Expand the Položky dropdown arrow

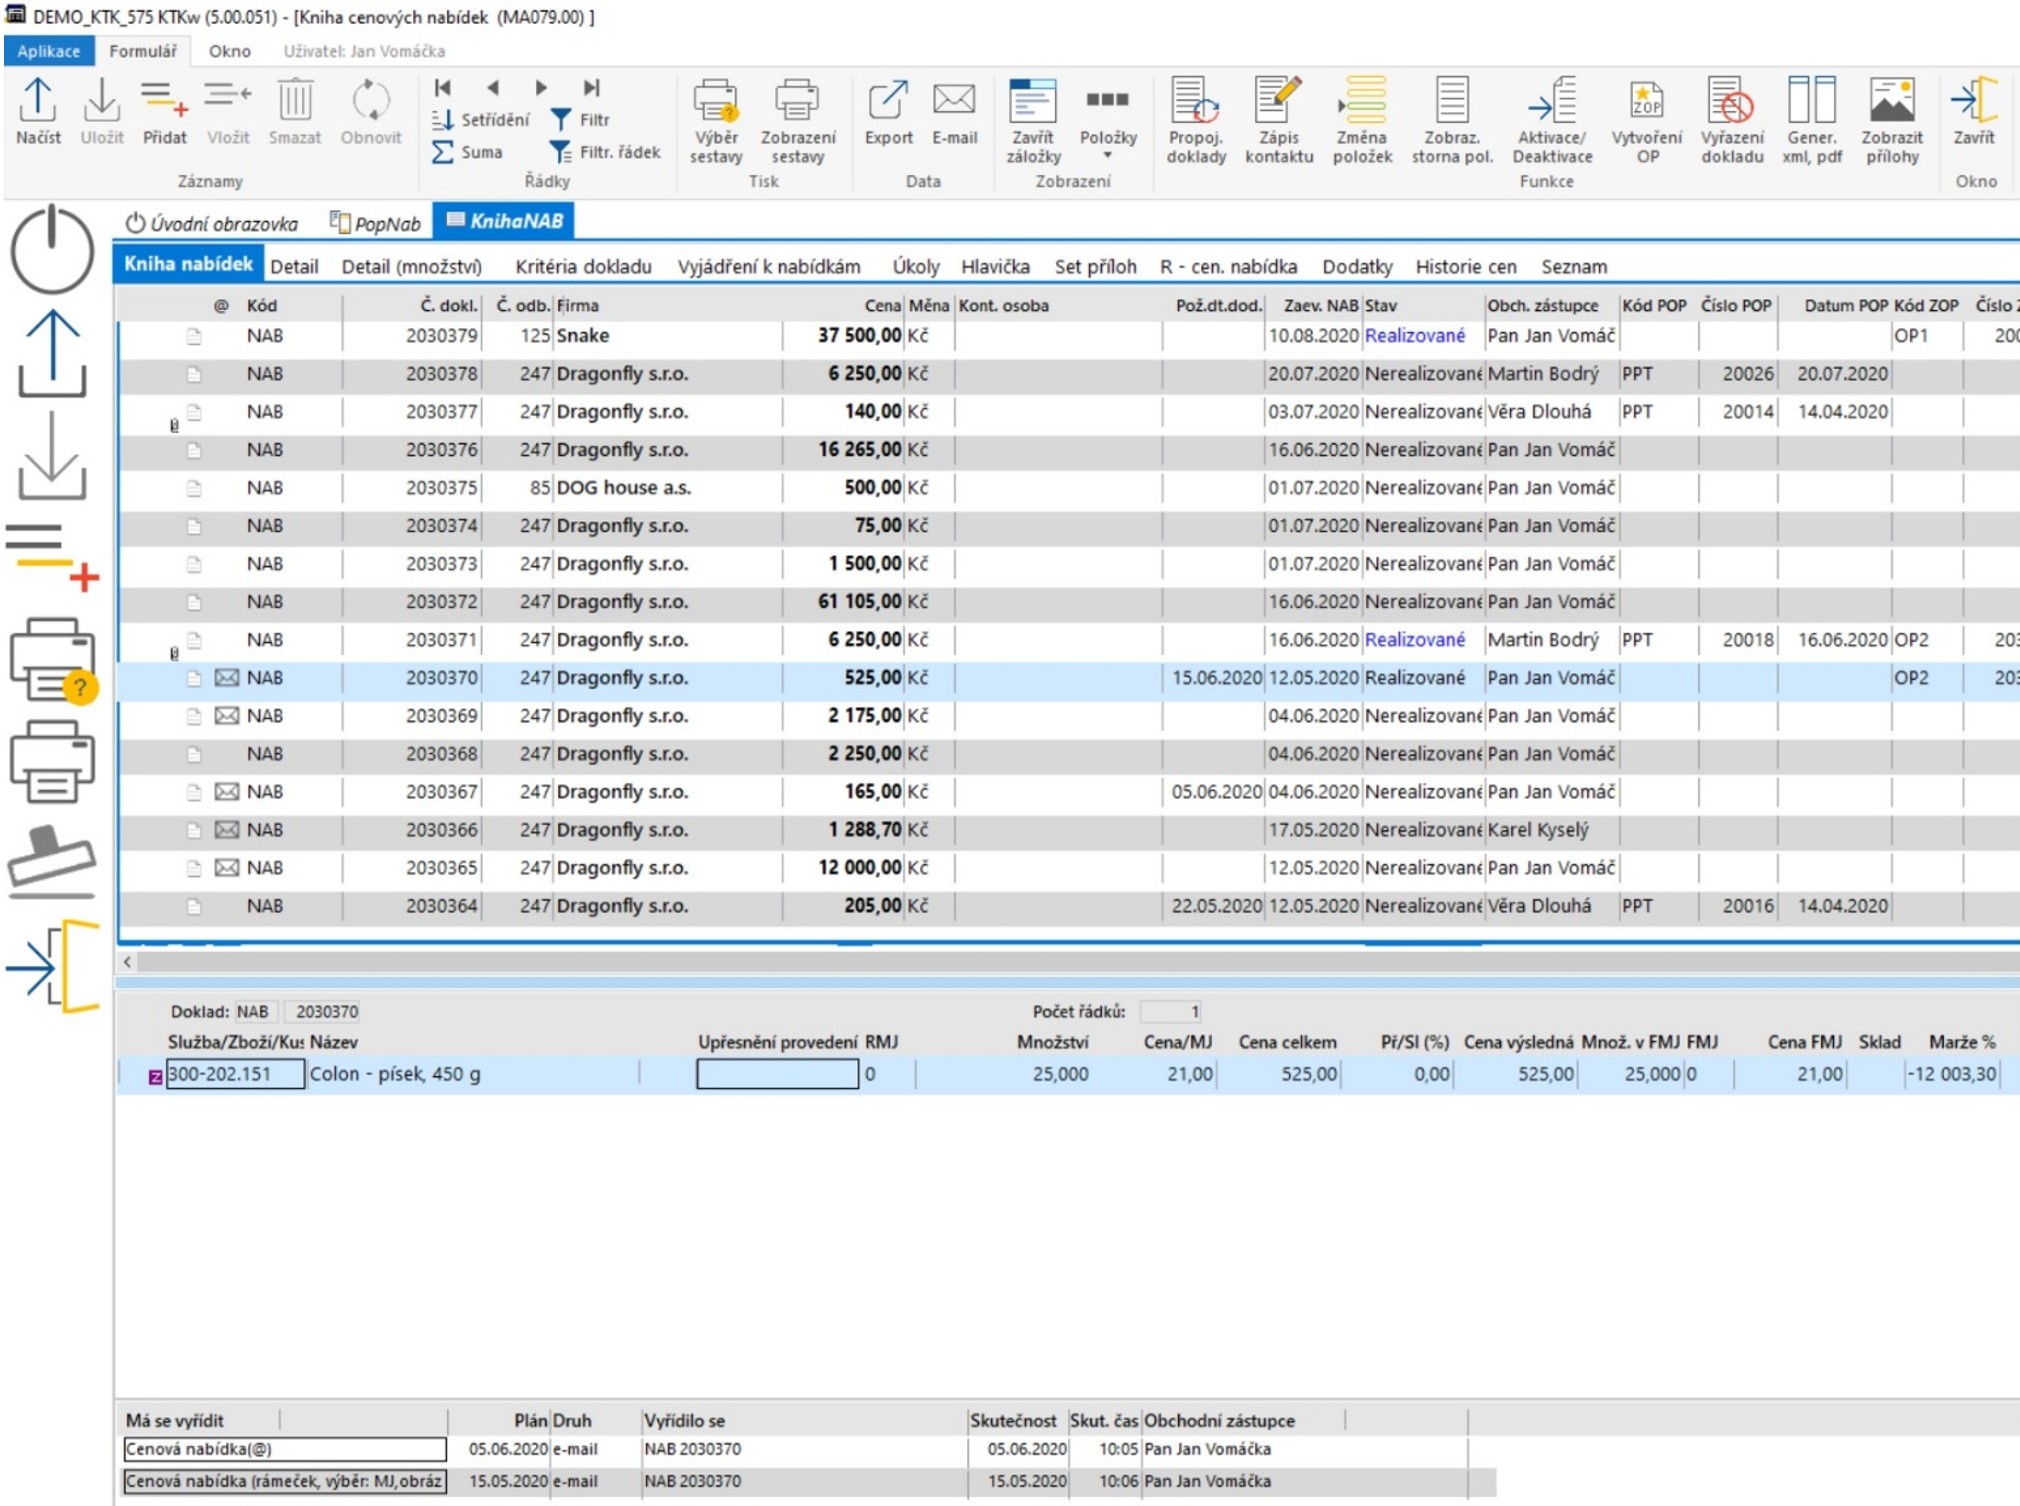tap(1108, 156)
